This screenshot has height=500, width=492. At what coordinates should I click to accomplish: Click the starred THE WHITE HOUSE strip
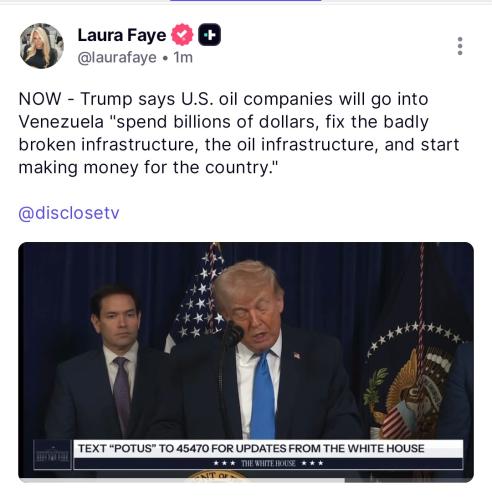click(x=268, y=463)
